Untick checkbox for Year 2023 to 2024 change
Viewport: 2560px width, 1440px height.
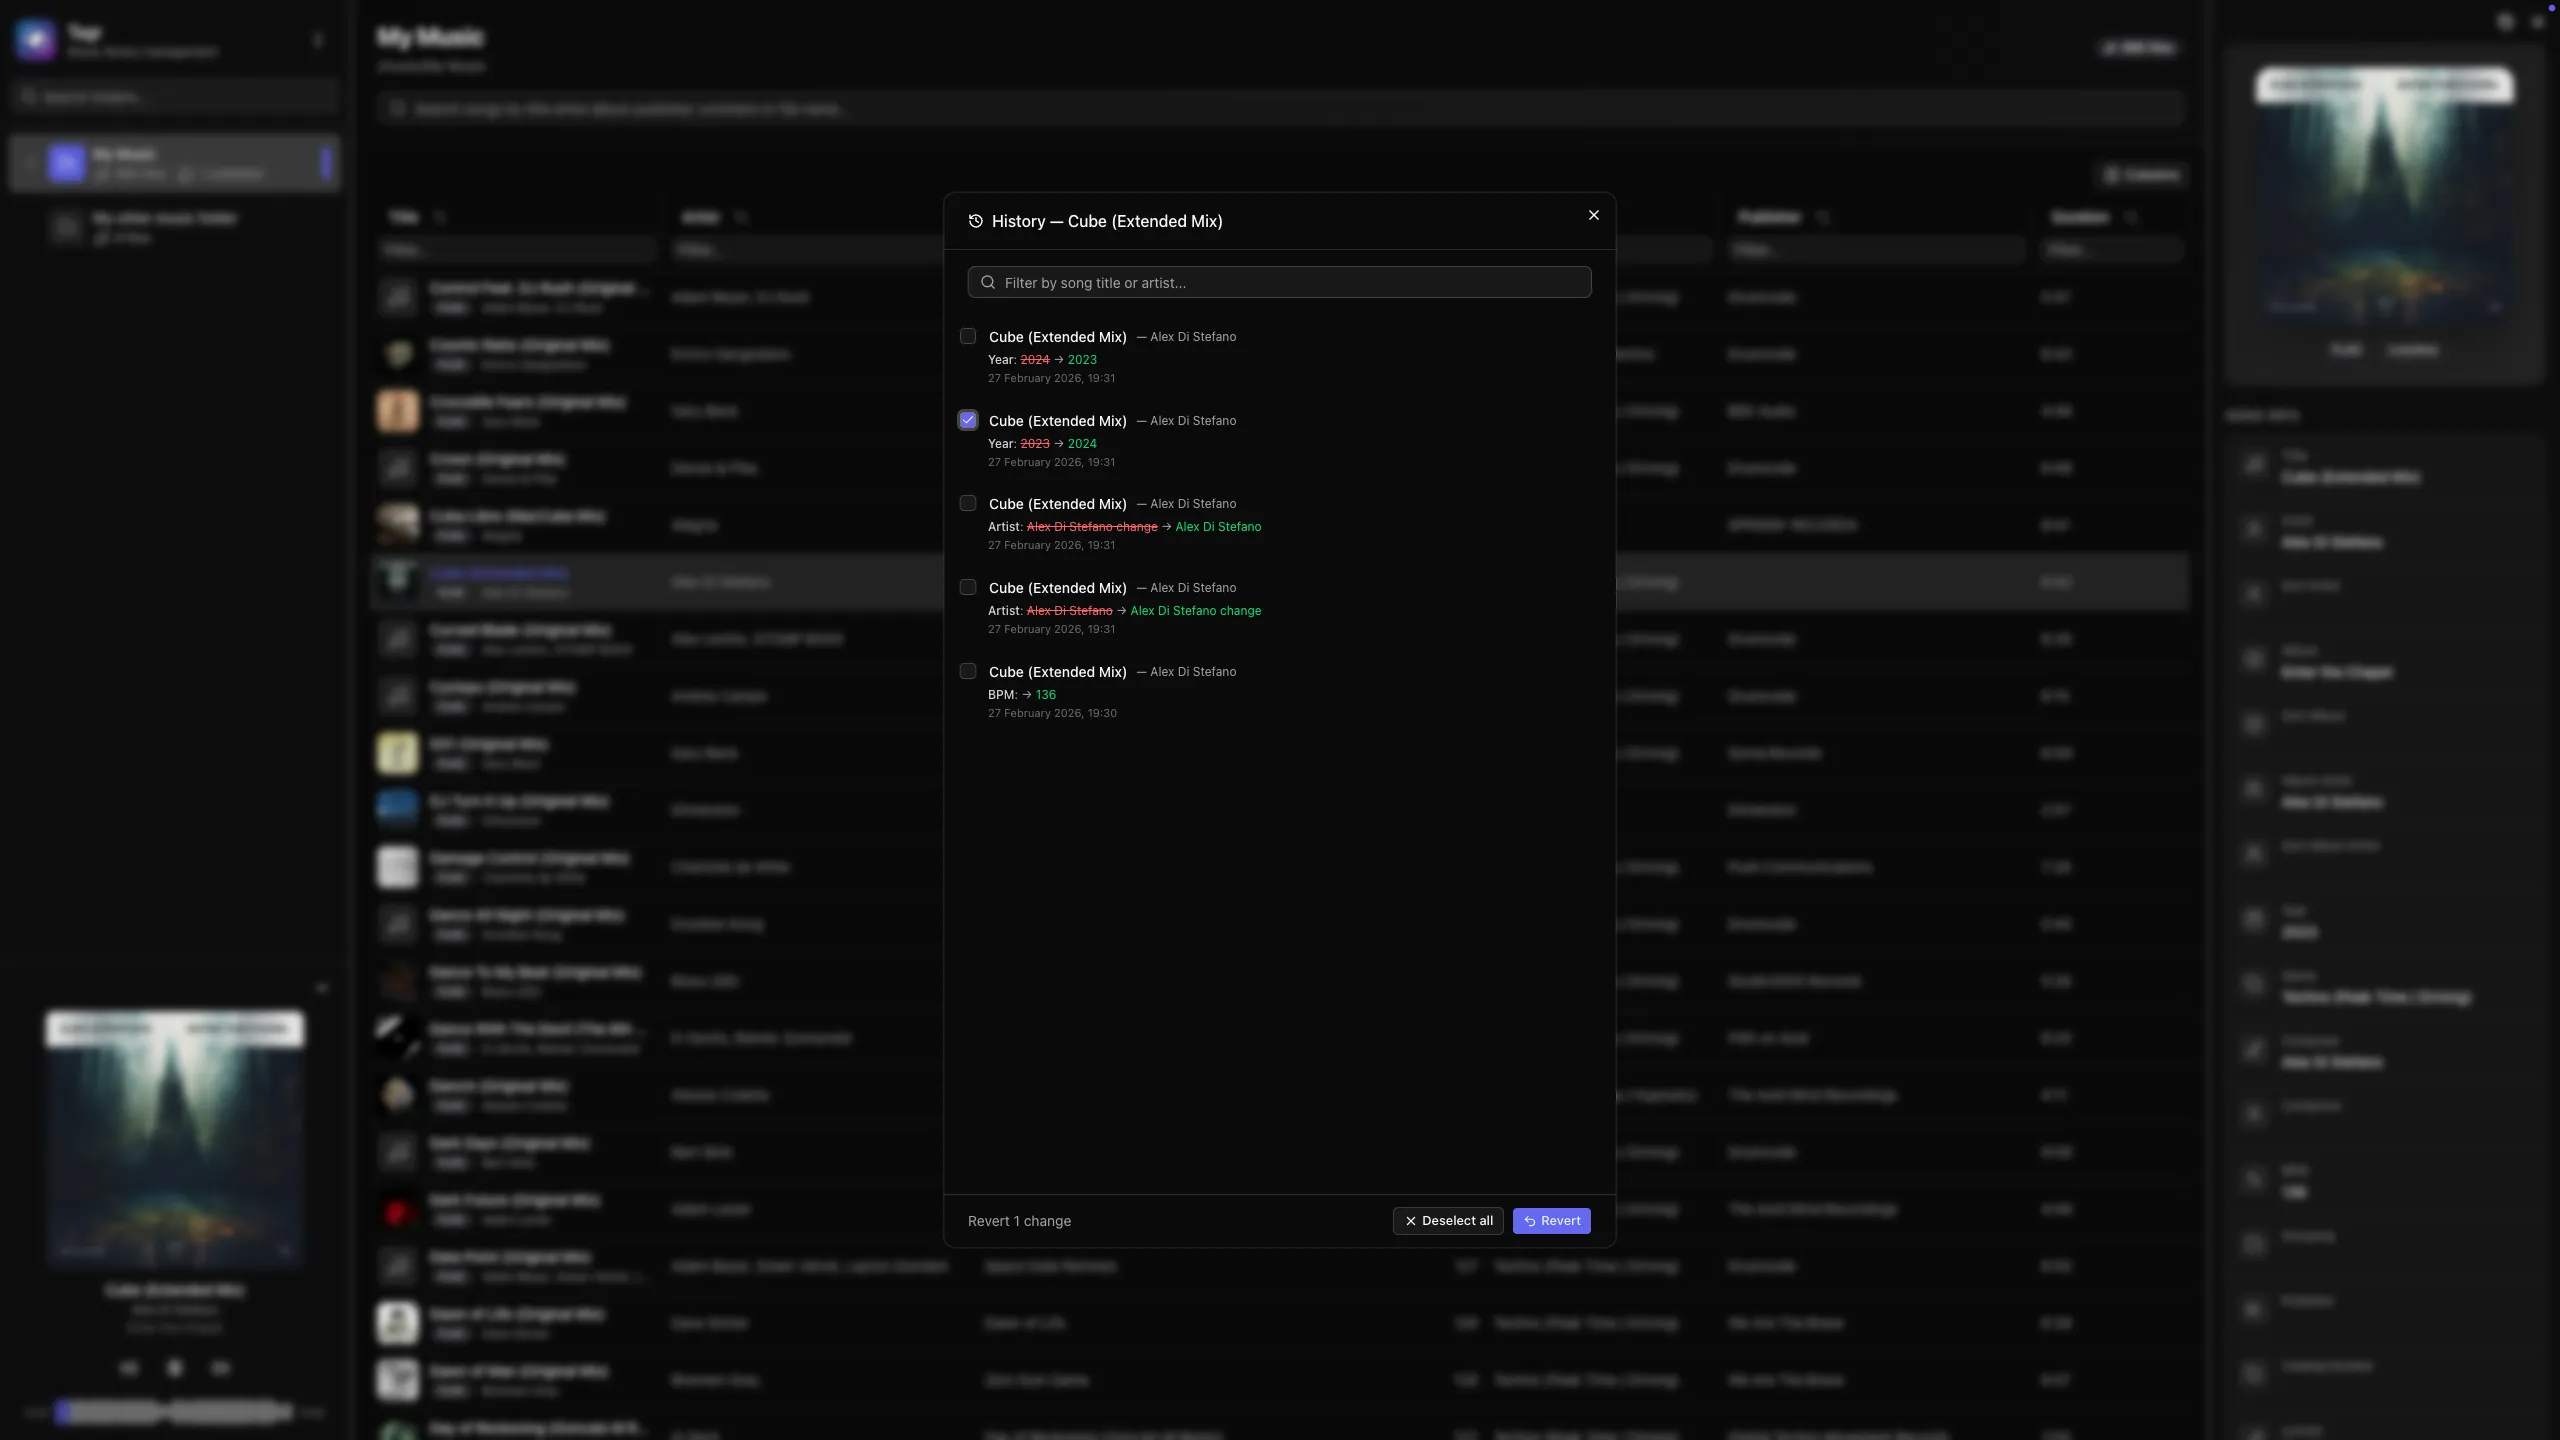pyautogui.click(x=968, y=420)
